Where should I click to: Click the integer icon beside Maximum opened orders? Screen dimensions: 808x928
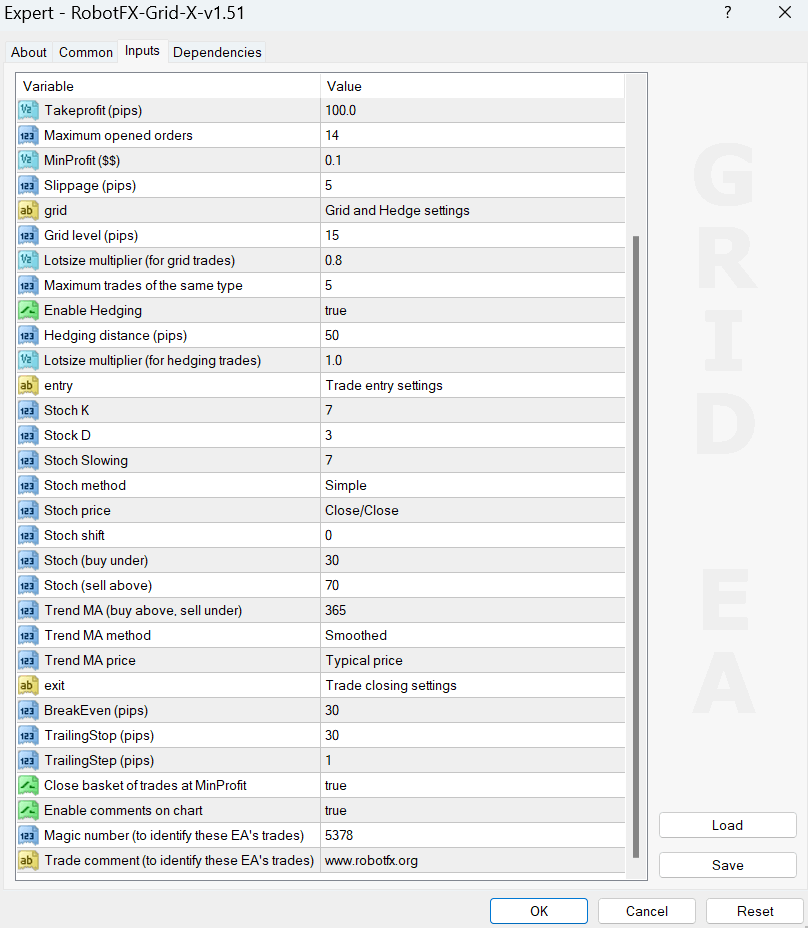(x=28, y=136)
